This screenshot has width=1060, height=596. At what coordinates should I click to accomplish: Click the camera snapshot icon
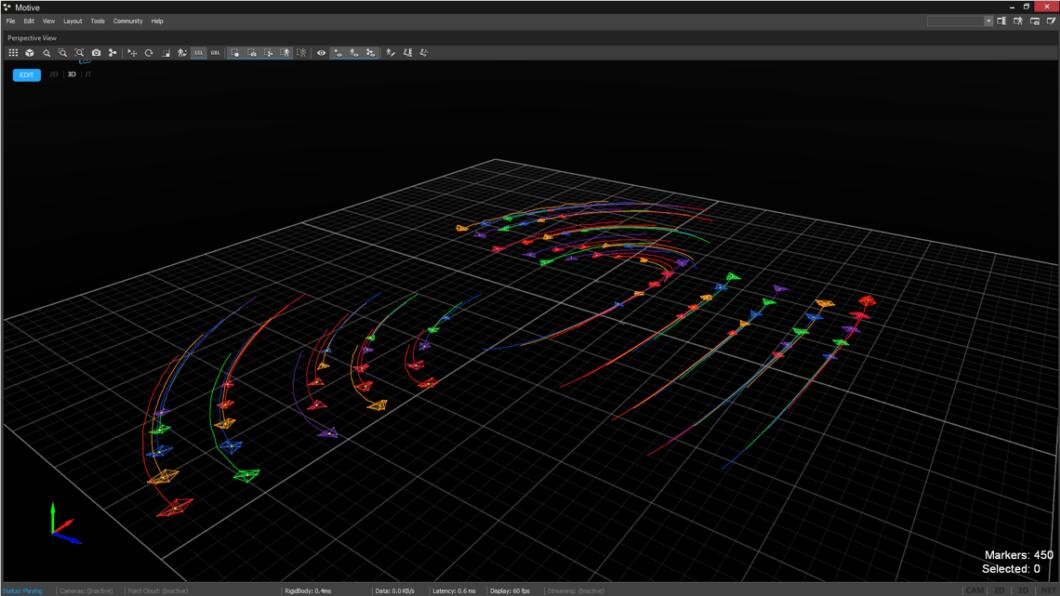click(x=96, y=53)
